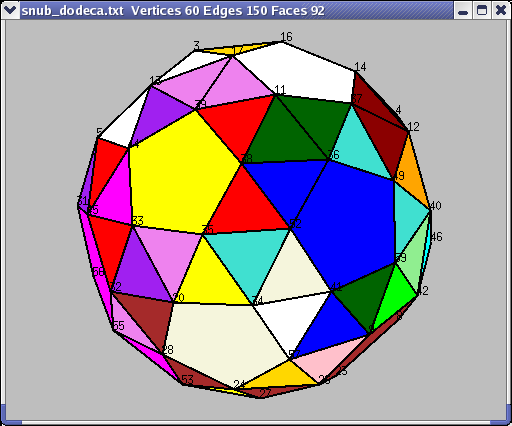Select the large blue pentagon face
Screen dimensions: 512x426
click(x=347, y=223)
